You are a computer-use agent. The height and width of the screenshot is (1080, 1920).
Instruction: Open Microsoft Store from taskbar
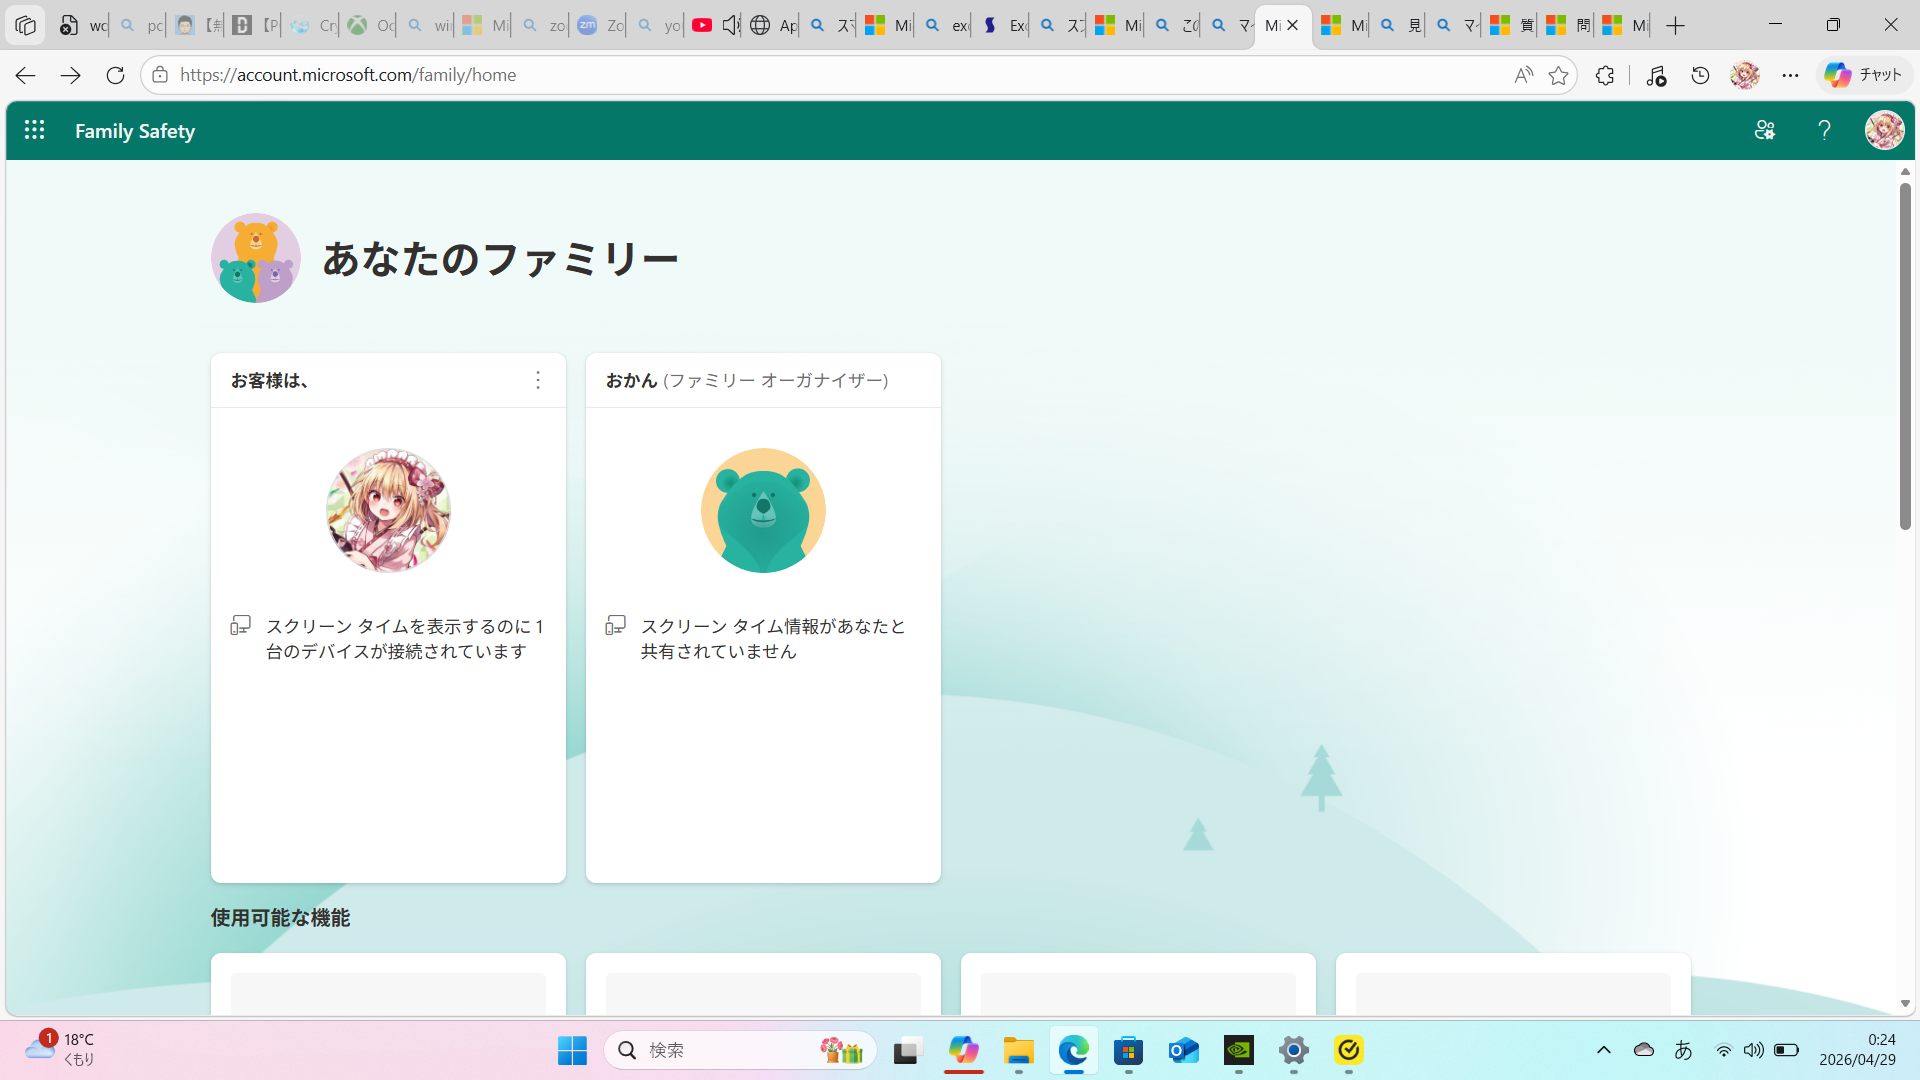pyautogui.click(x=1129, y=1050)
